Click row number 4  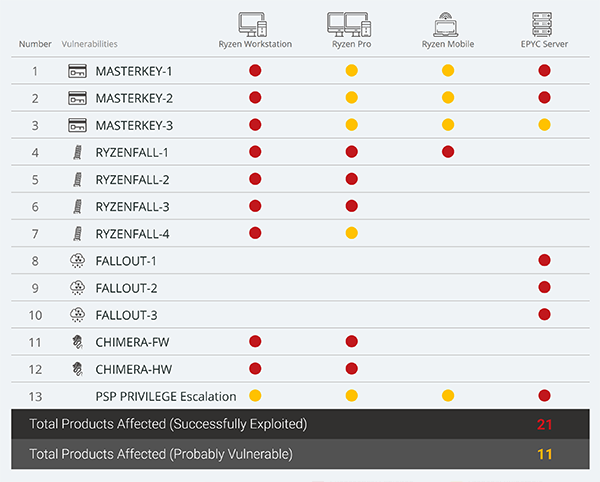coord(35,153)
